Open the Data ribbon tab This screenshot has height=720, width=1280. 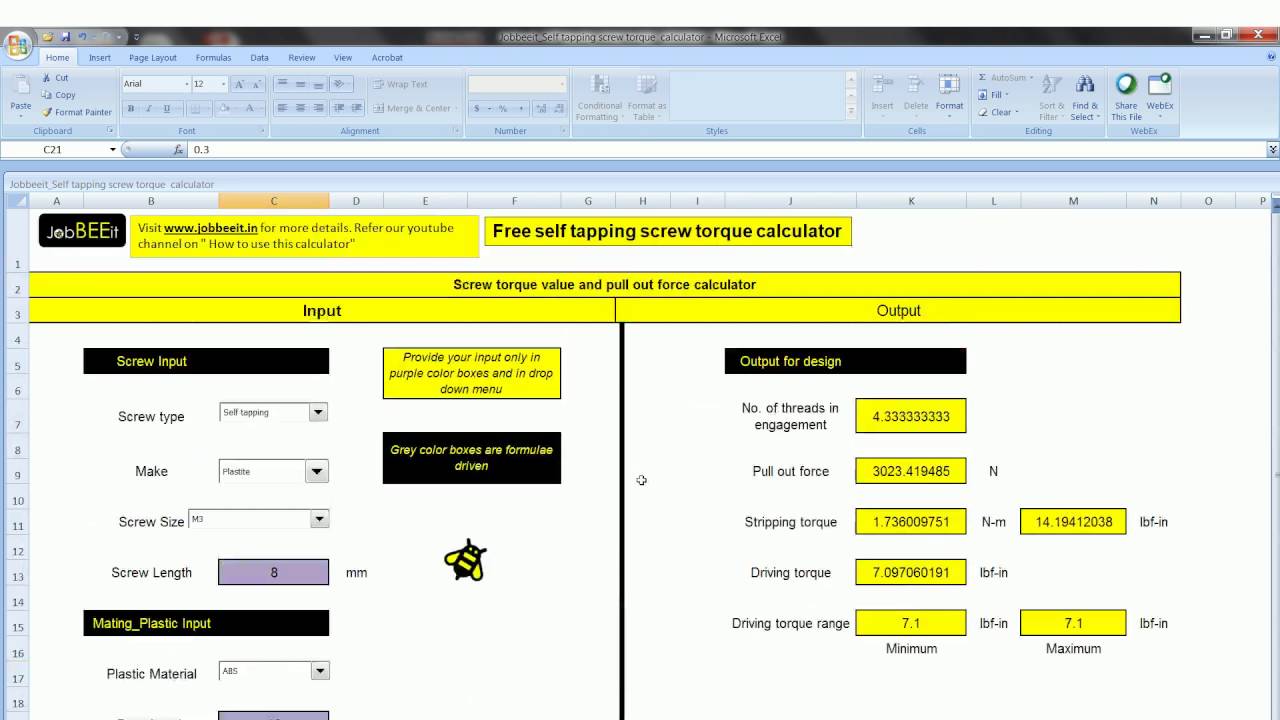pyautogui.click(x=259, y=58)
